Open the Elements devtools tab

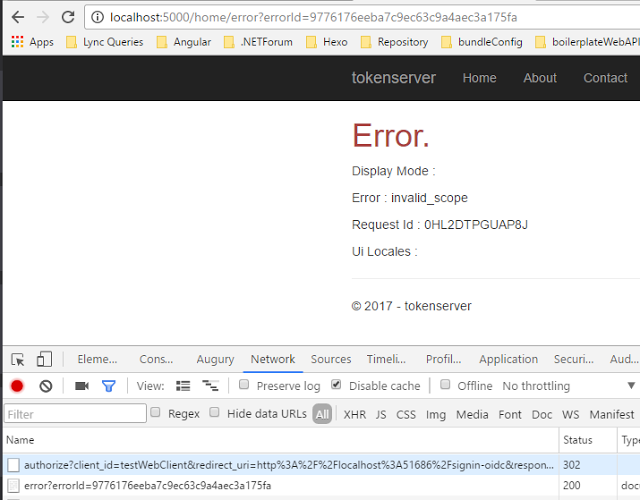coord(97,359)
